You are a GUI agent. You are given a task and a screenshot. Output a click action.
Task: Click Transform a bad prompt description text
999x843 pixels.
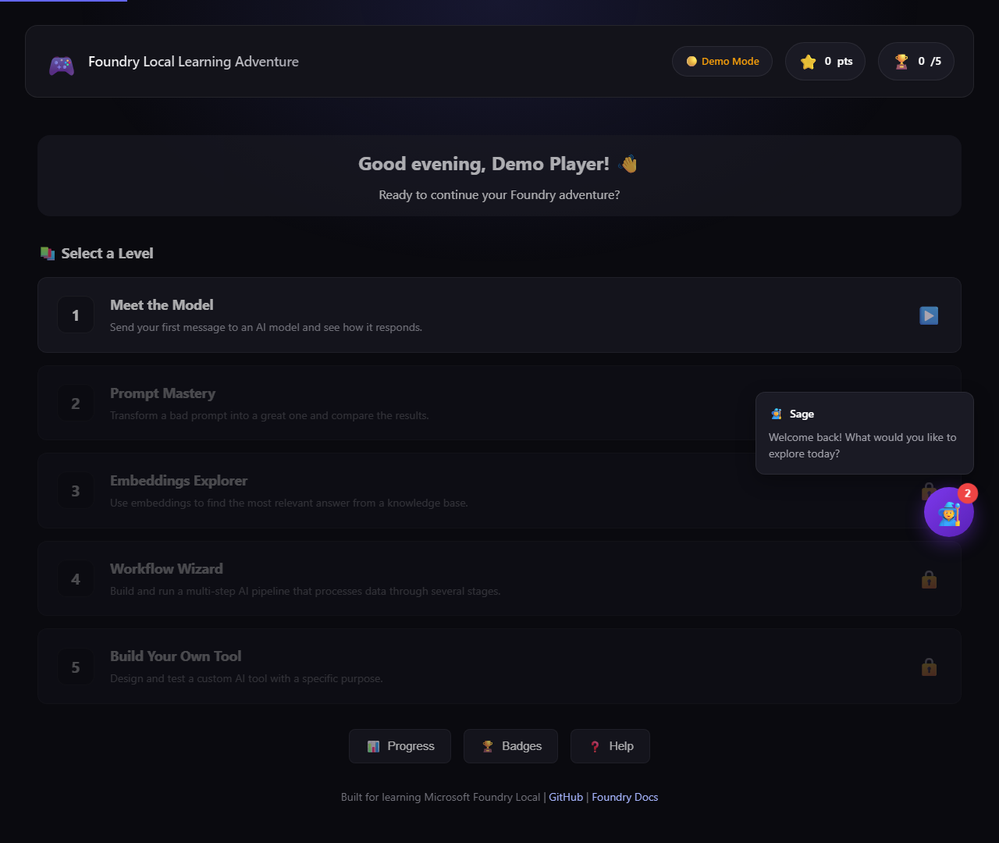[x=269, y=415]
